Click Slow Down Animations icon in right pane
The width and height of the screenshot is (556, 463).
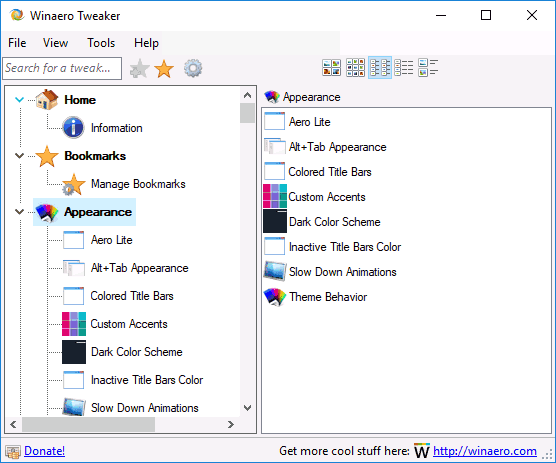[275, 271]
